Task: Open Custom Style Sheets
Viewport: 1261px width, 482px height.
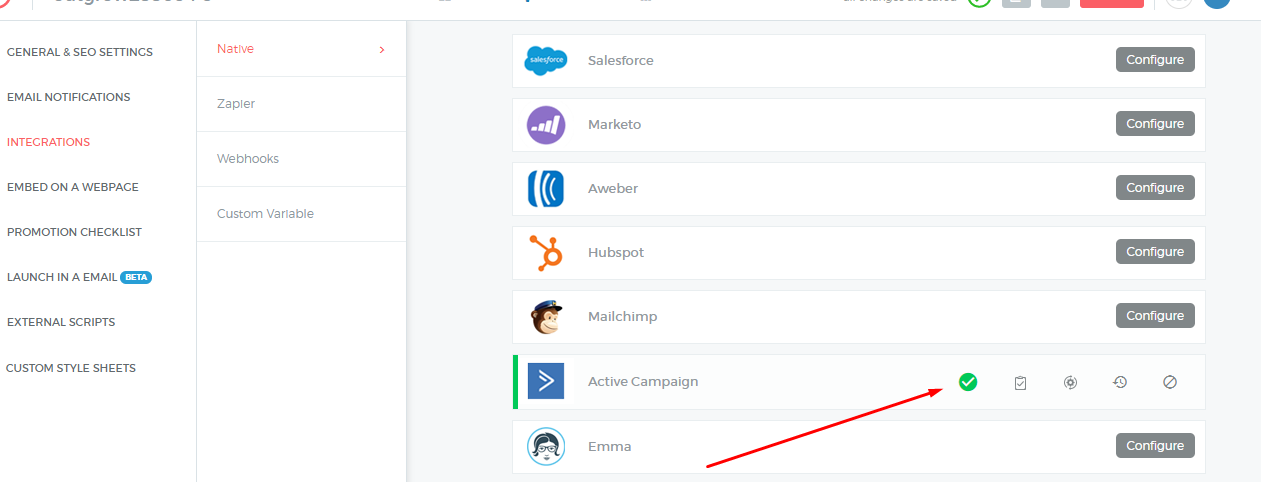Action: coord(71,368)
